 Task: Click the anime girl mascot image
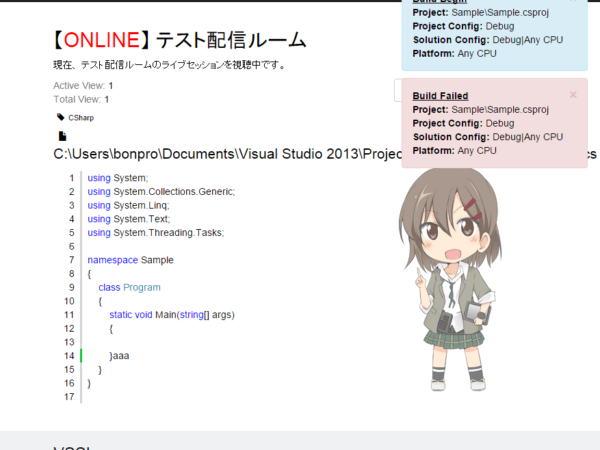(x=450, y=279)
